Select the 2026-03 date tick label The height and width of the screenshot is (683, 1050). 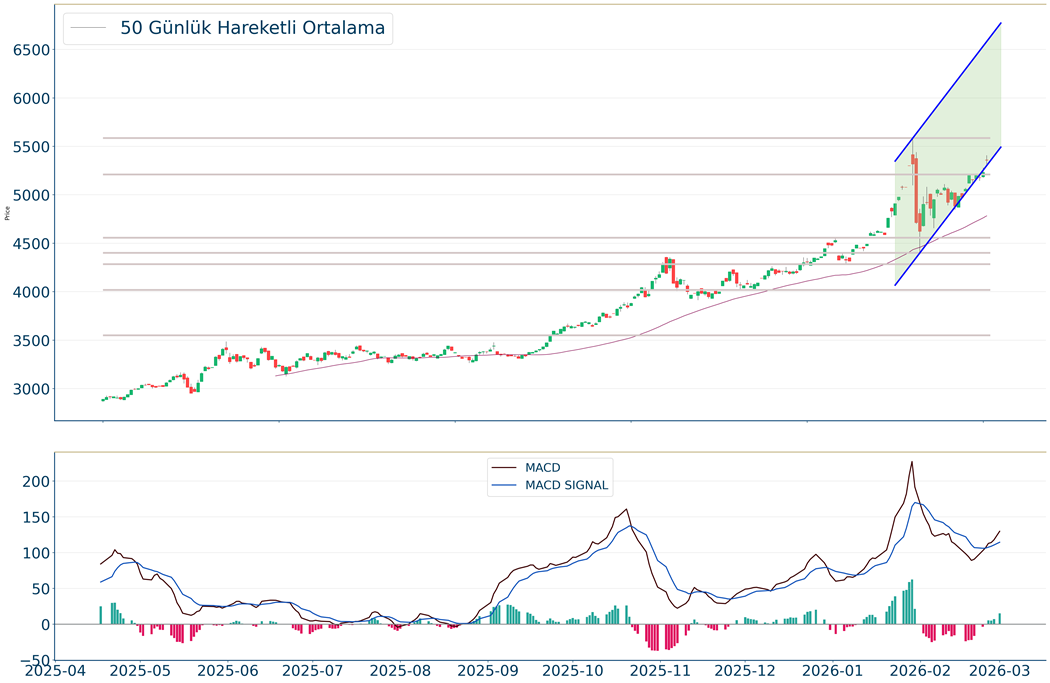click(x=1000, y=671)
